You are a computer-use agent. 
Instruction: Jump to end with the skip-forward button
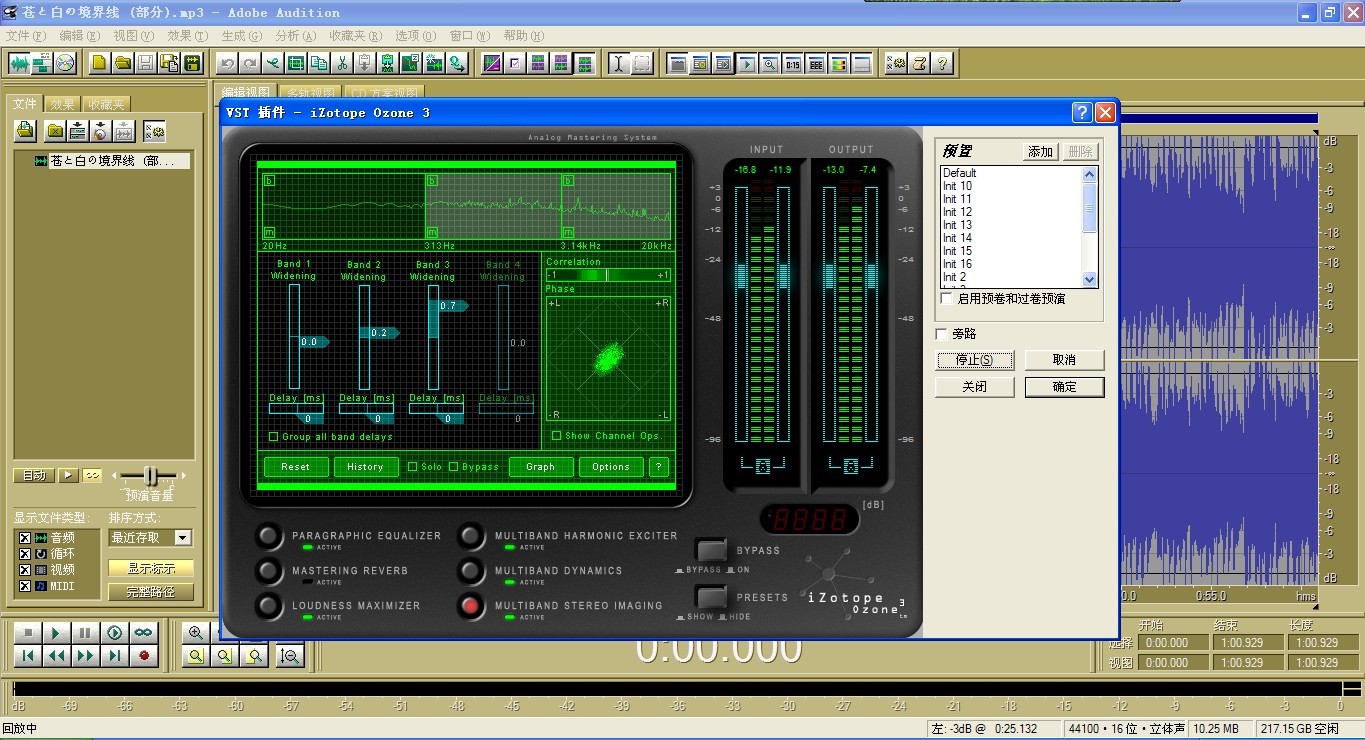pyautogui.click(x=115, y=656)
